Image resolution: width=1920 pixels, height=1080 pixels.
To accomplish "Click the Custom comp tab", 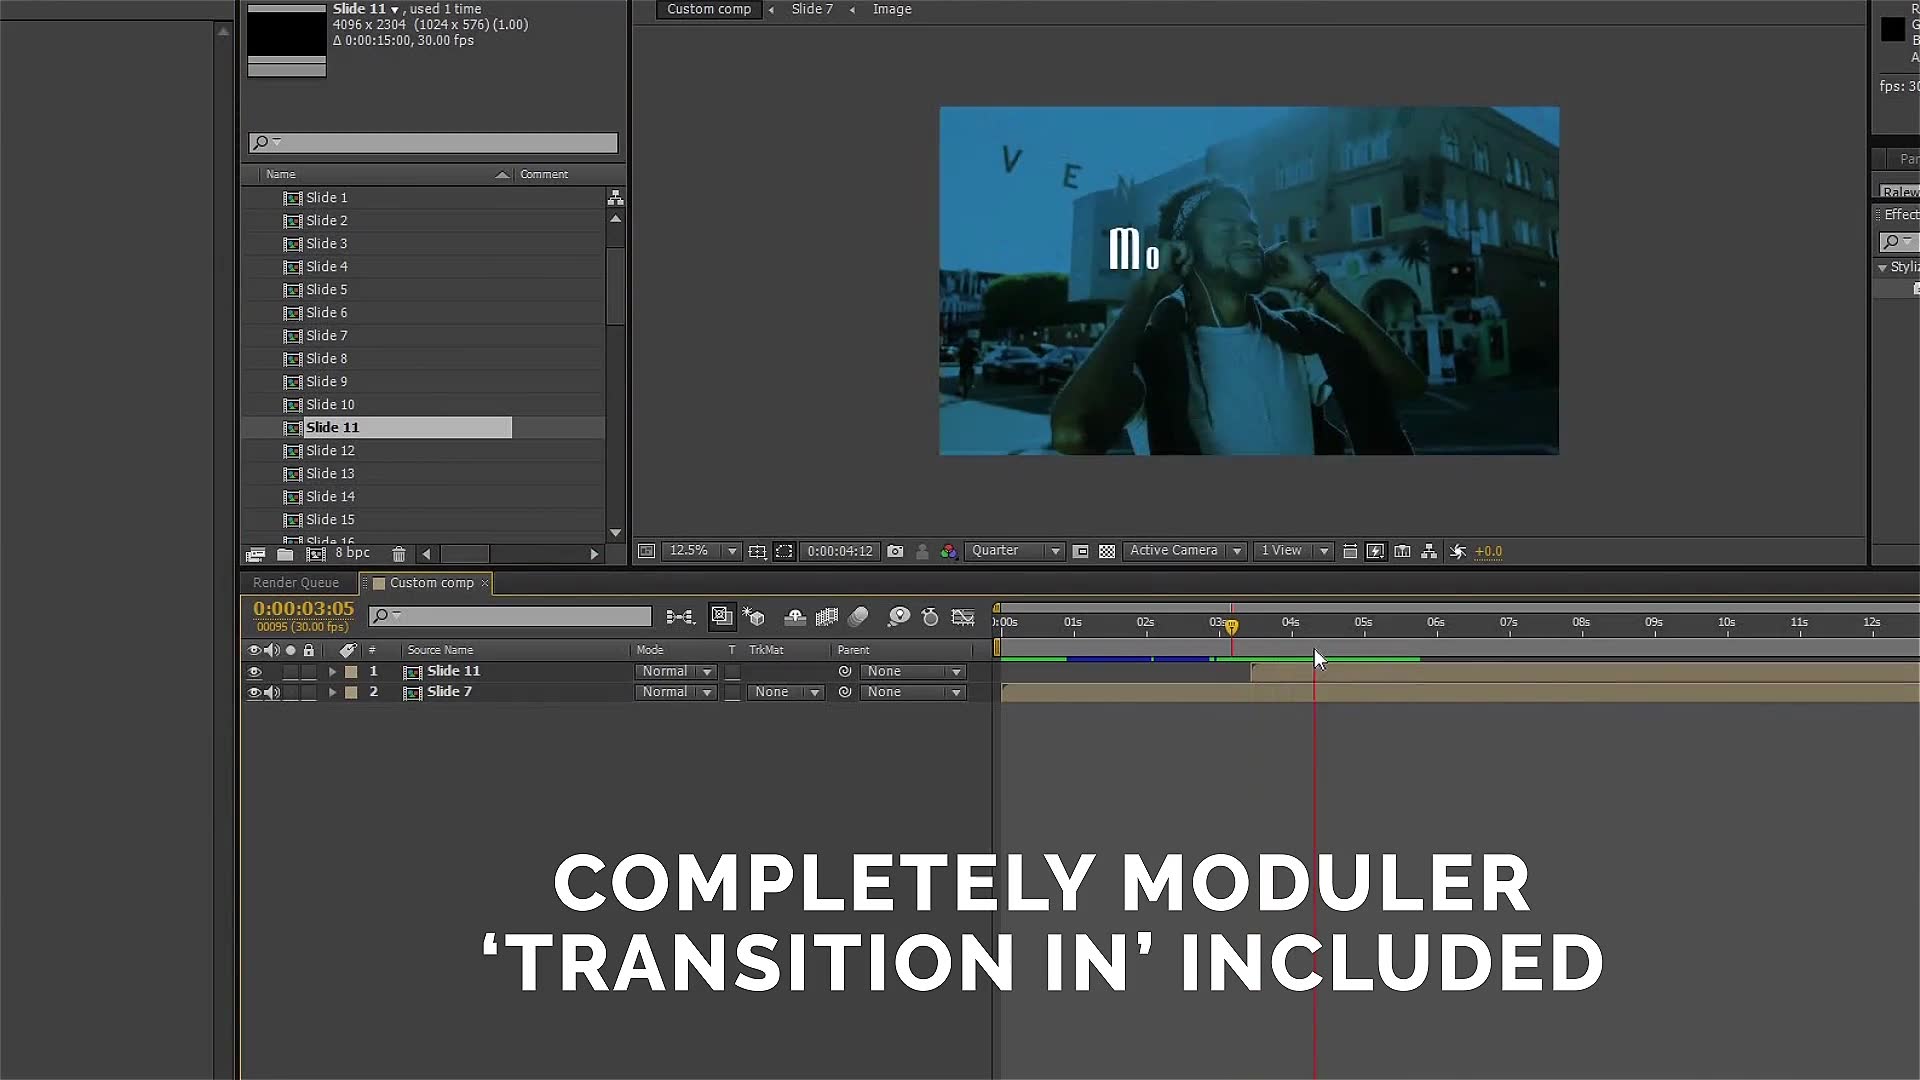I will pyautogui.click(x=431, y=582).
